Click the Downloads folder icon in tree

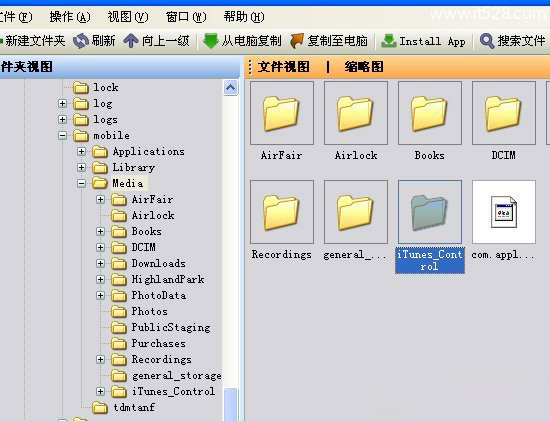(119, 263)
